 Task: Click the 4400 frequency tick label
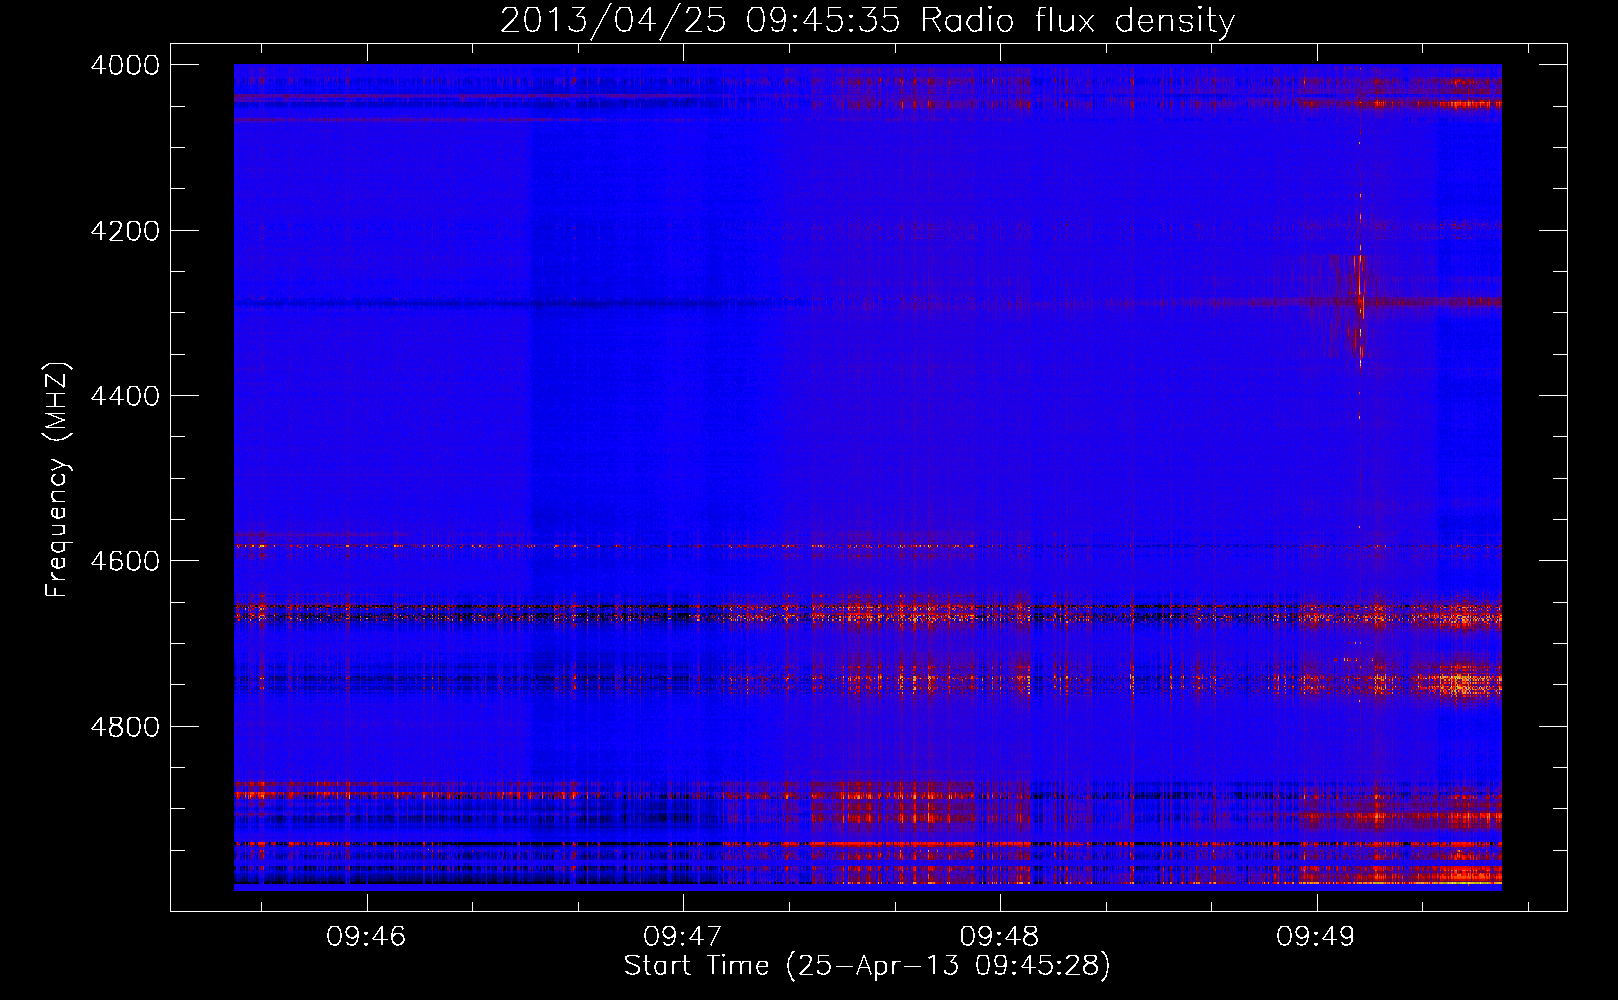125,396
